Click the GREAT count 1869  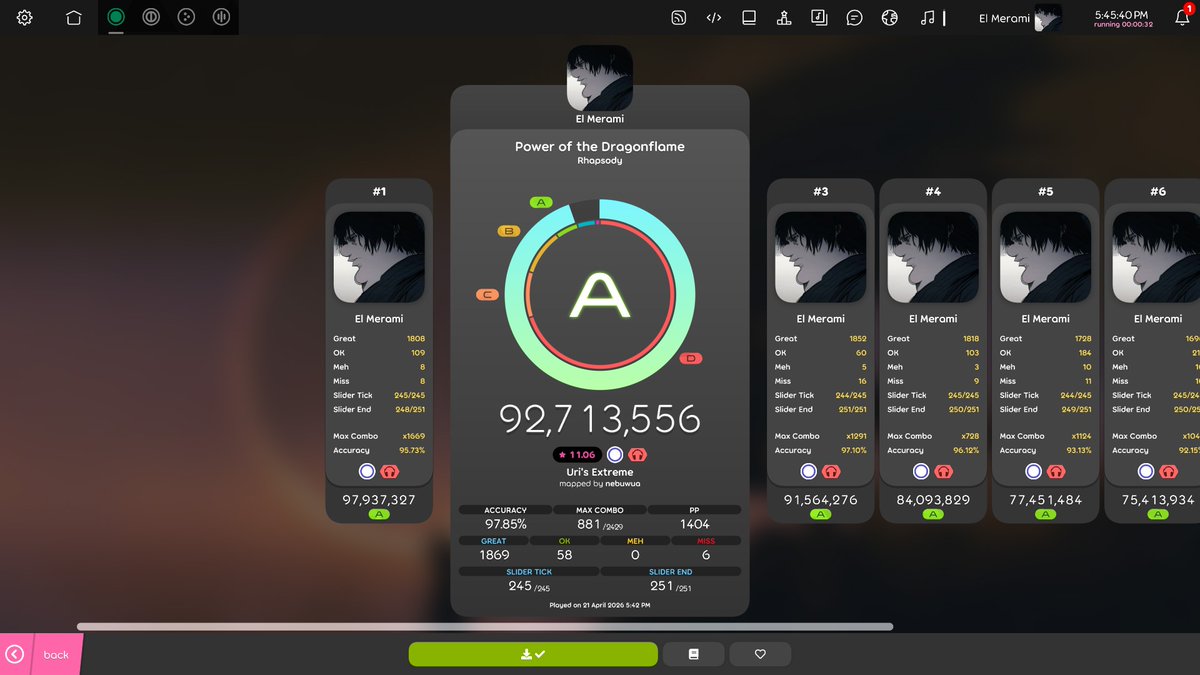494,549
